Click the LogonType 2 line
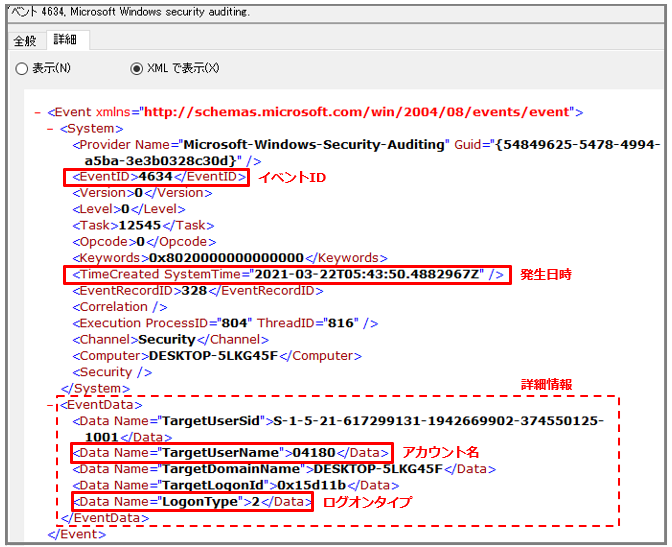Viewport: 672px width, 547px height. [x=192, y=502]
